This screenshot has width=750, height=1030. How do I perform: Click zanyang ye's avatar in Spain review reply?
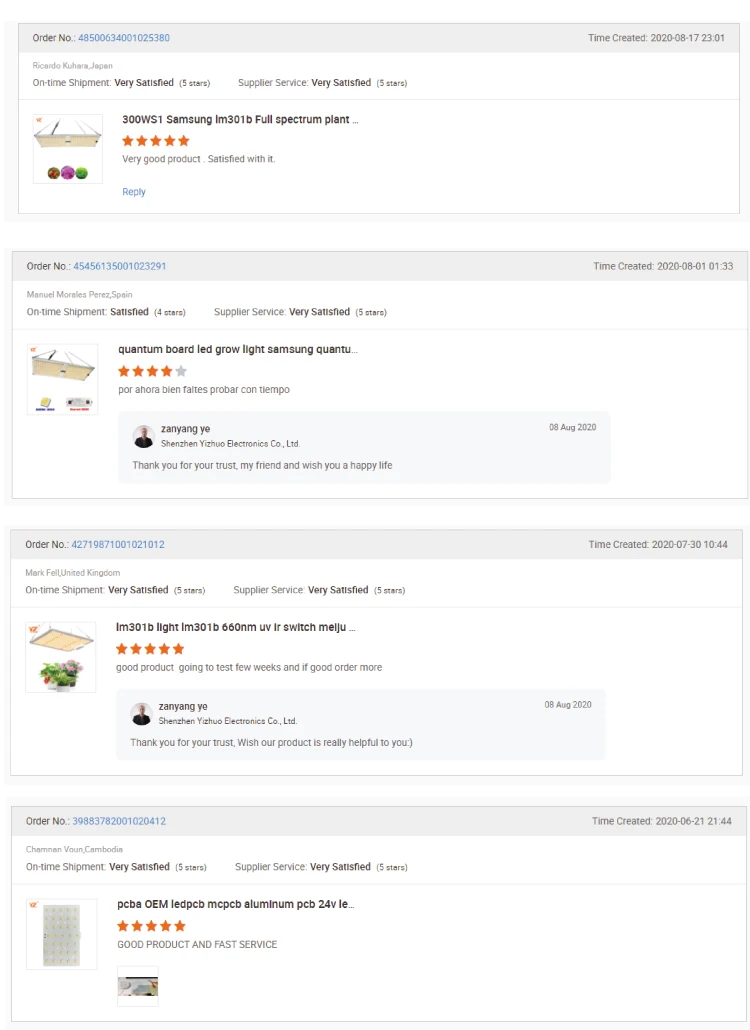tap(144, 436)
